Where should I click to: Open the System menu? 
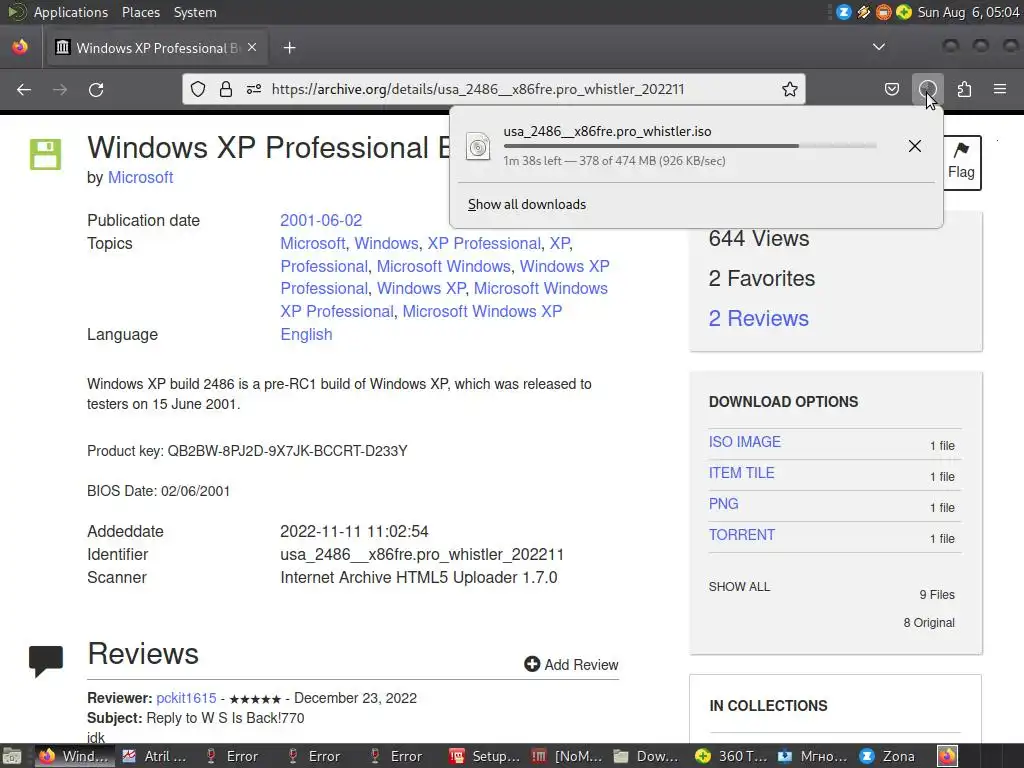click(195, 12)
